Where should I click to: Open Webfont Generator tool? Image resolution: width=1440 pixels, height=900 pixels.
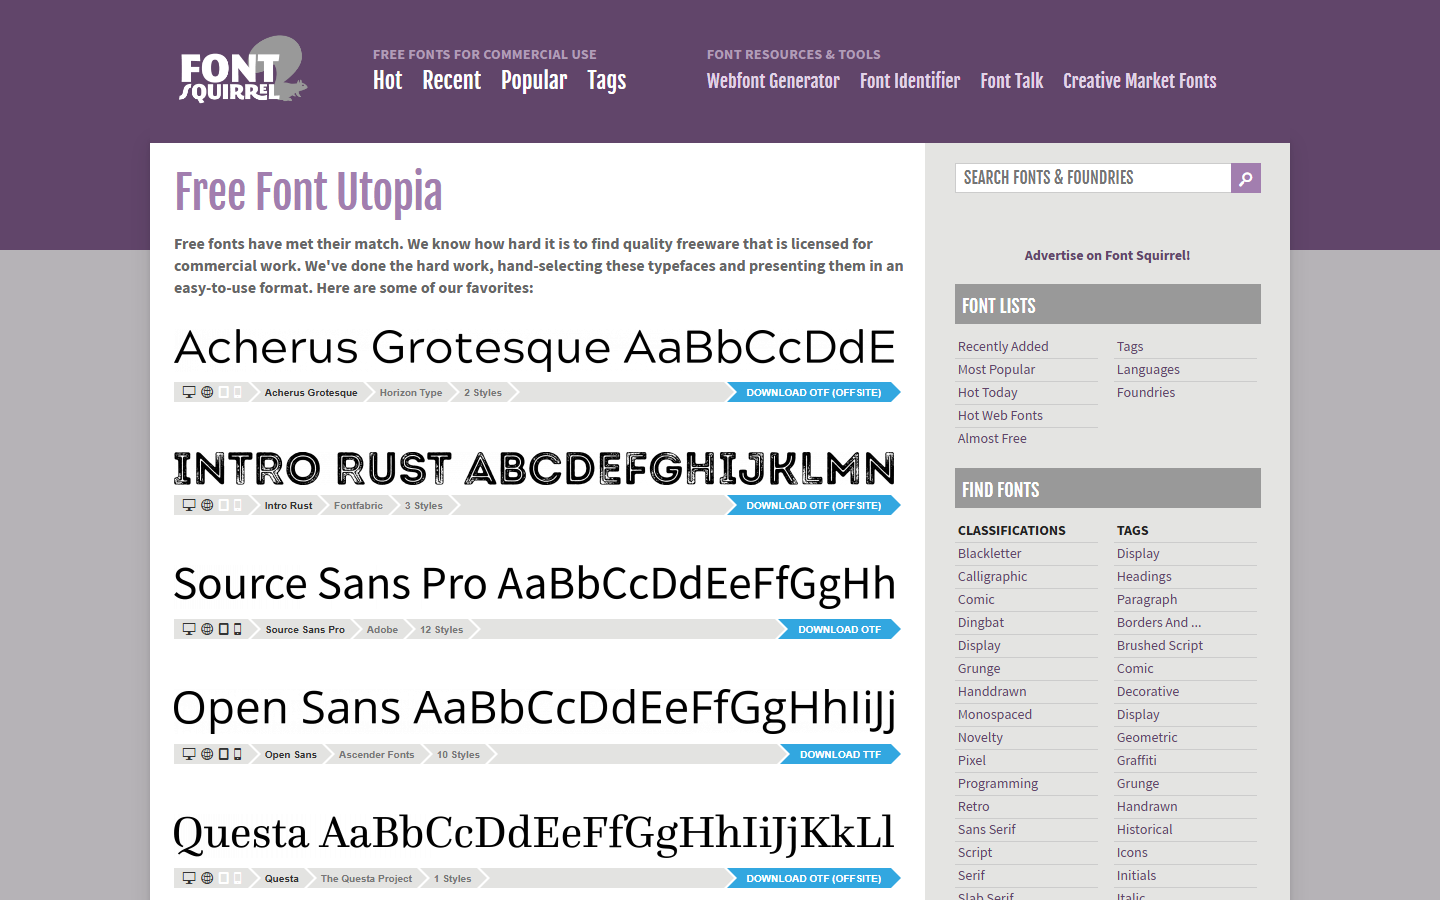(773, 81)
